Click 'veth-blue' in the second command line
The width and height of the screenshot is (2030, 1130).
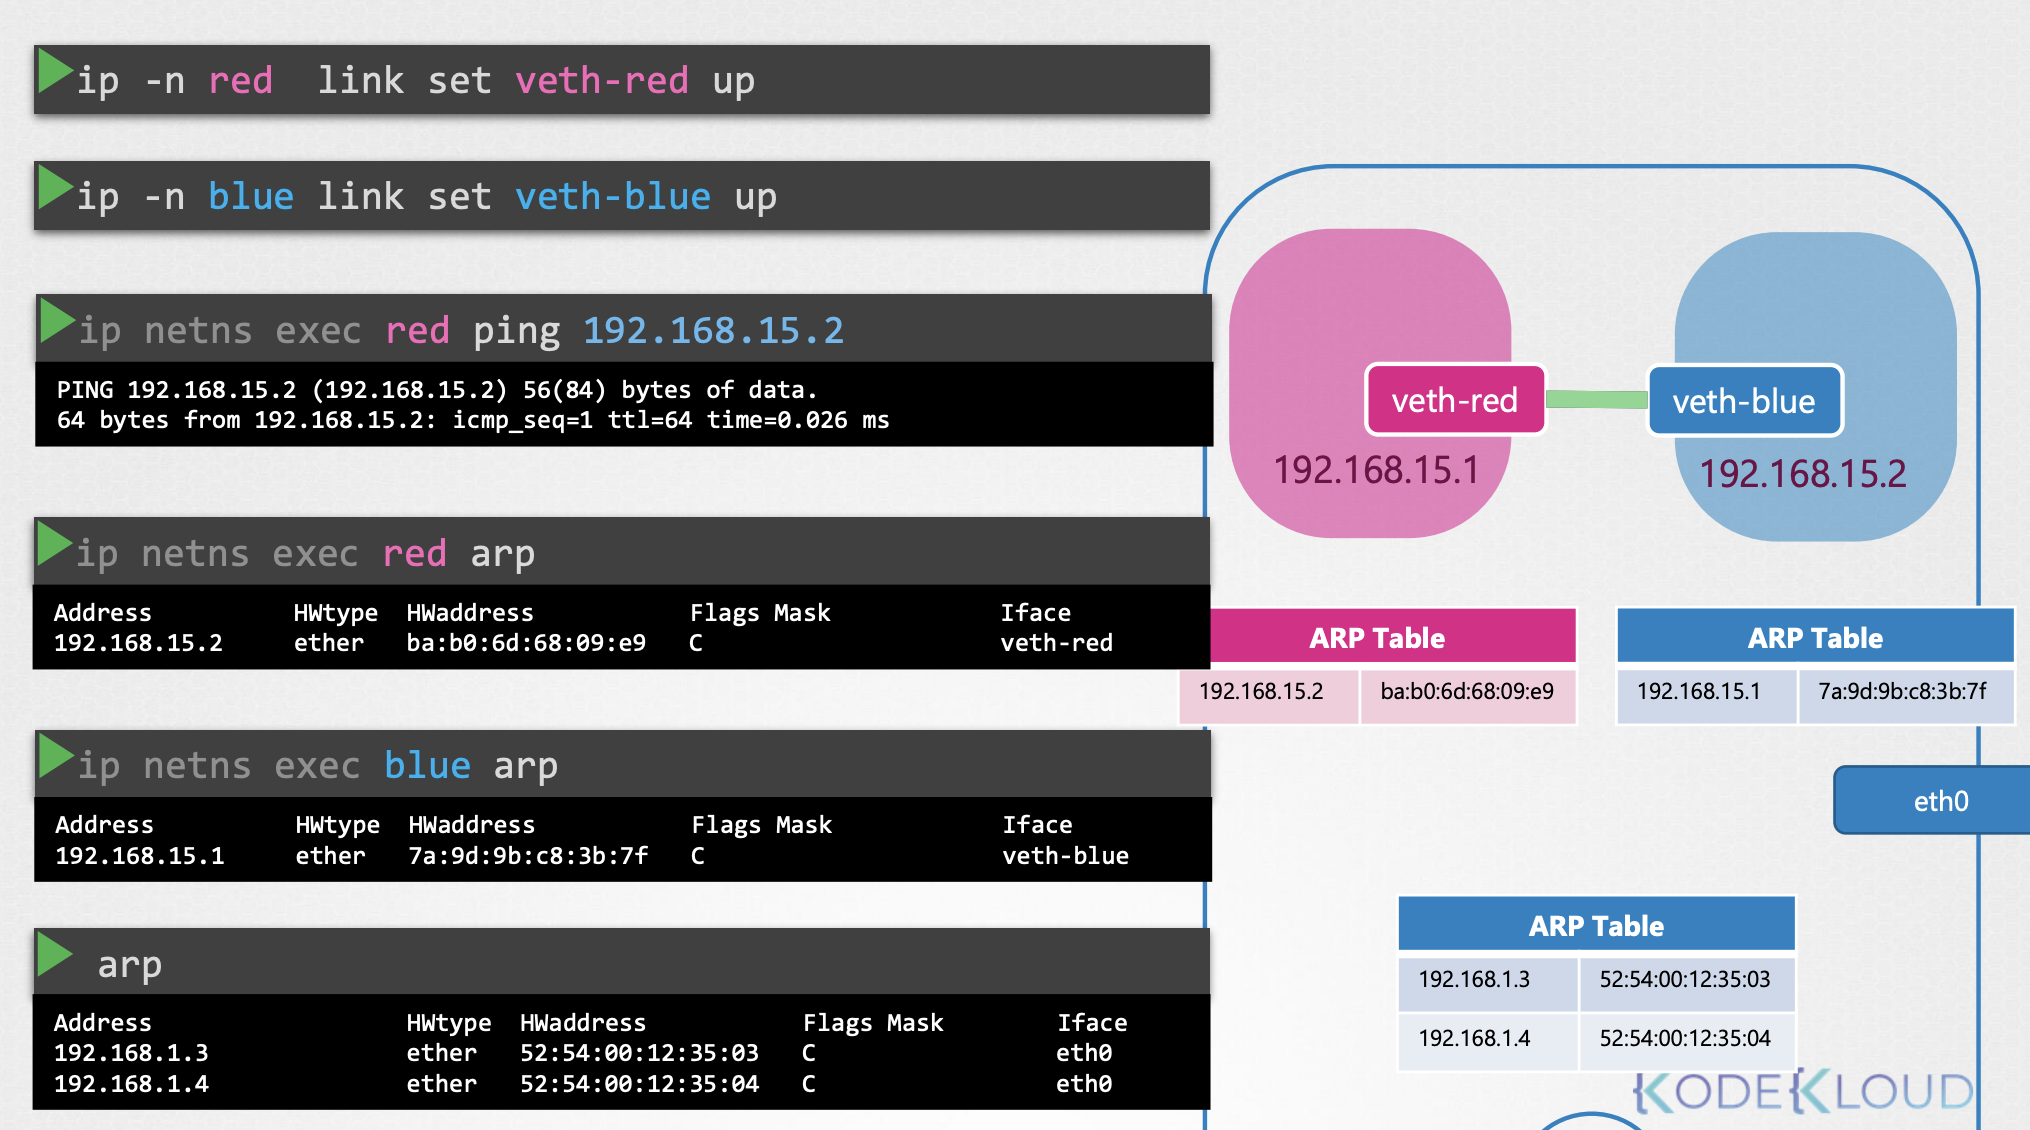613,196
